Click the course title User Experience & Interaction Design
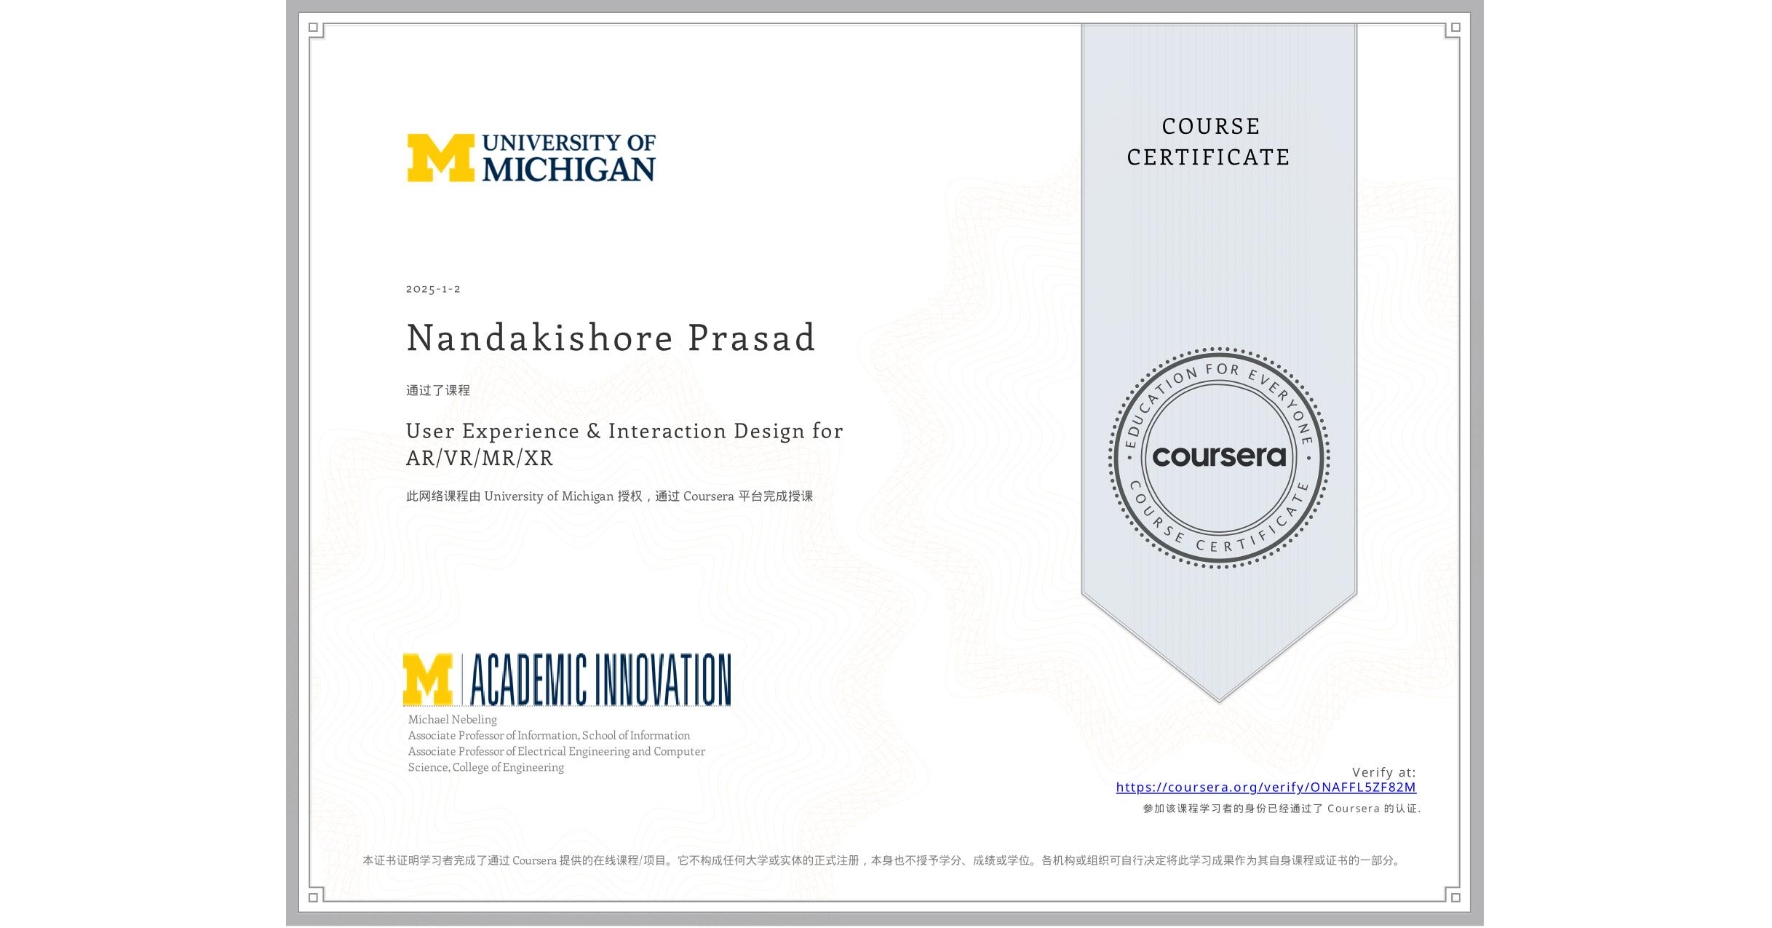This screenshot has width=1772, height=928. click(624, 431)
